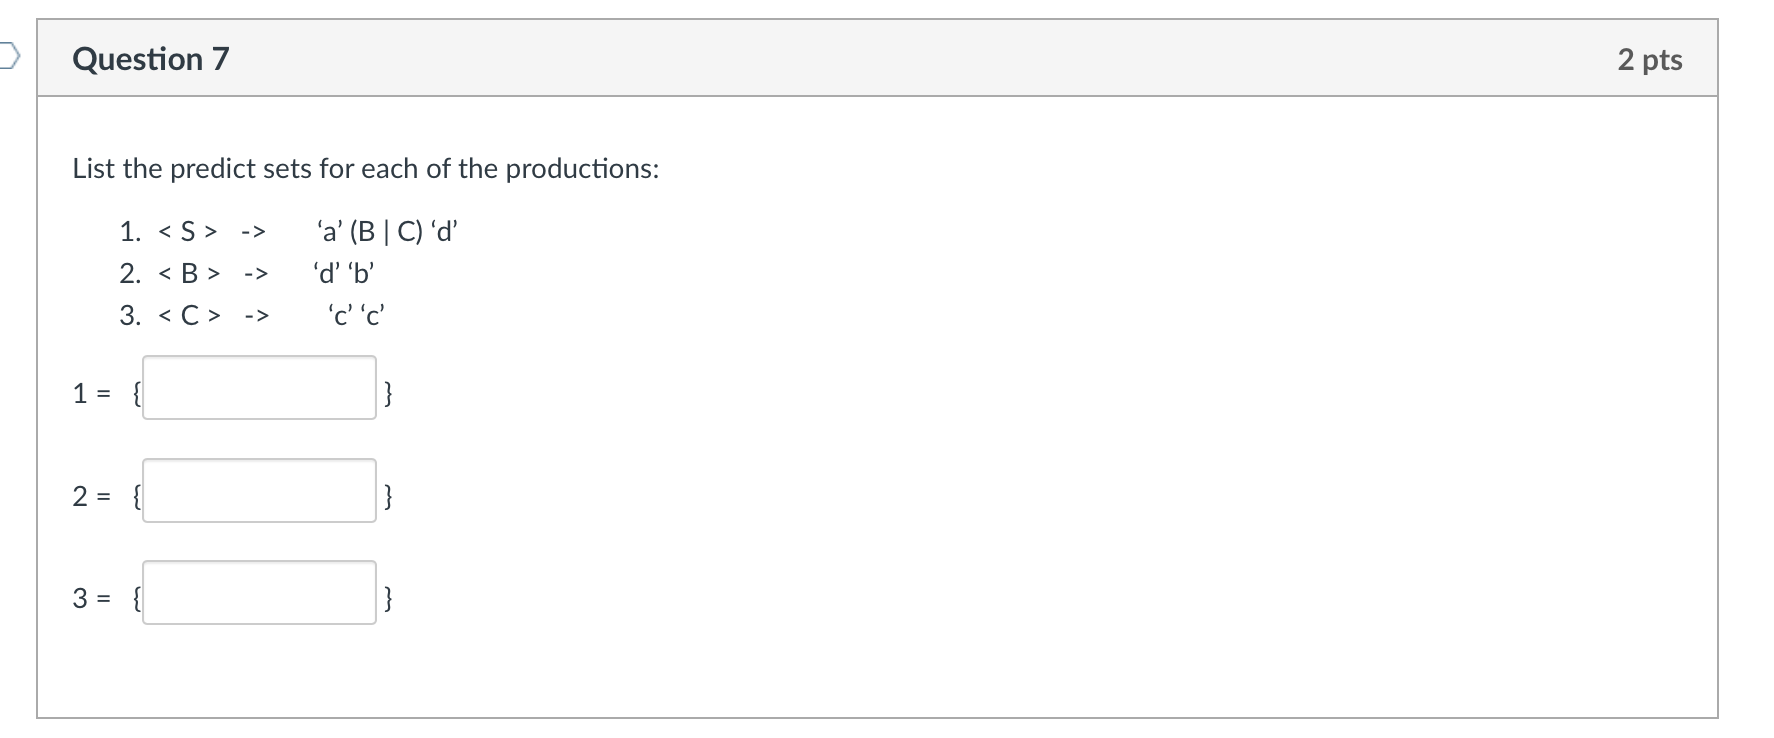The image size is (1774, 738).
Task: Click the 'd' 'b' right-hand side
Action: (344, 273)
